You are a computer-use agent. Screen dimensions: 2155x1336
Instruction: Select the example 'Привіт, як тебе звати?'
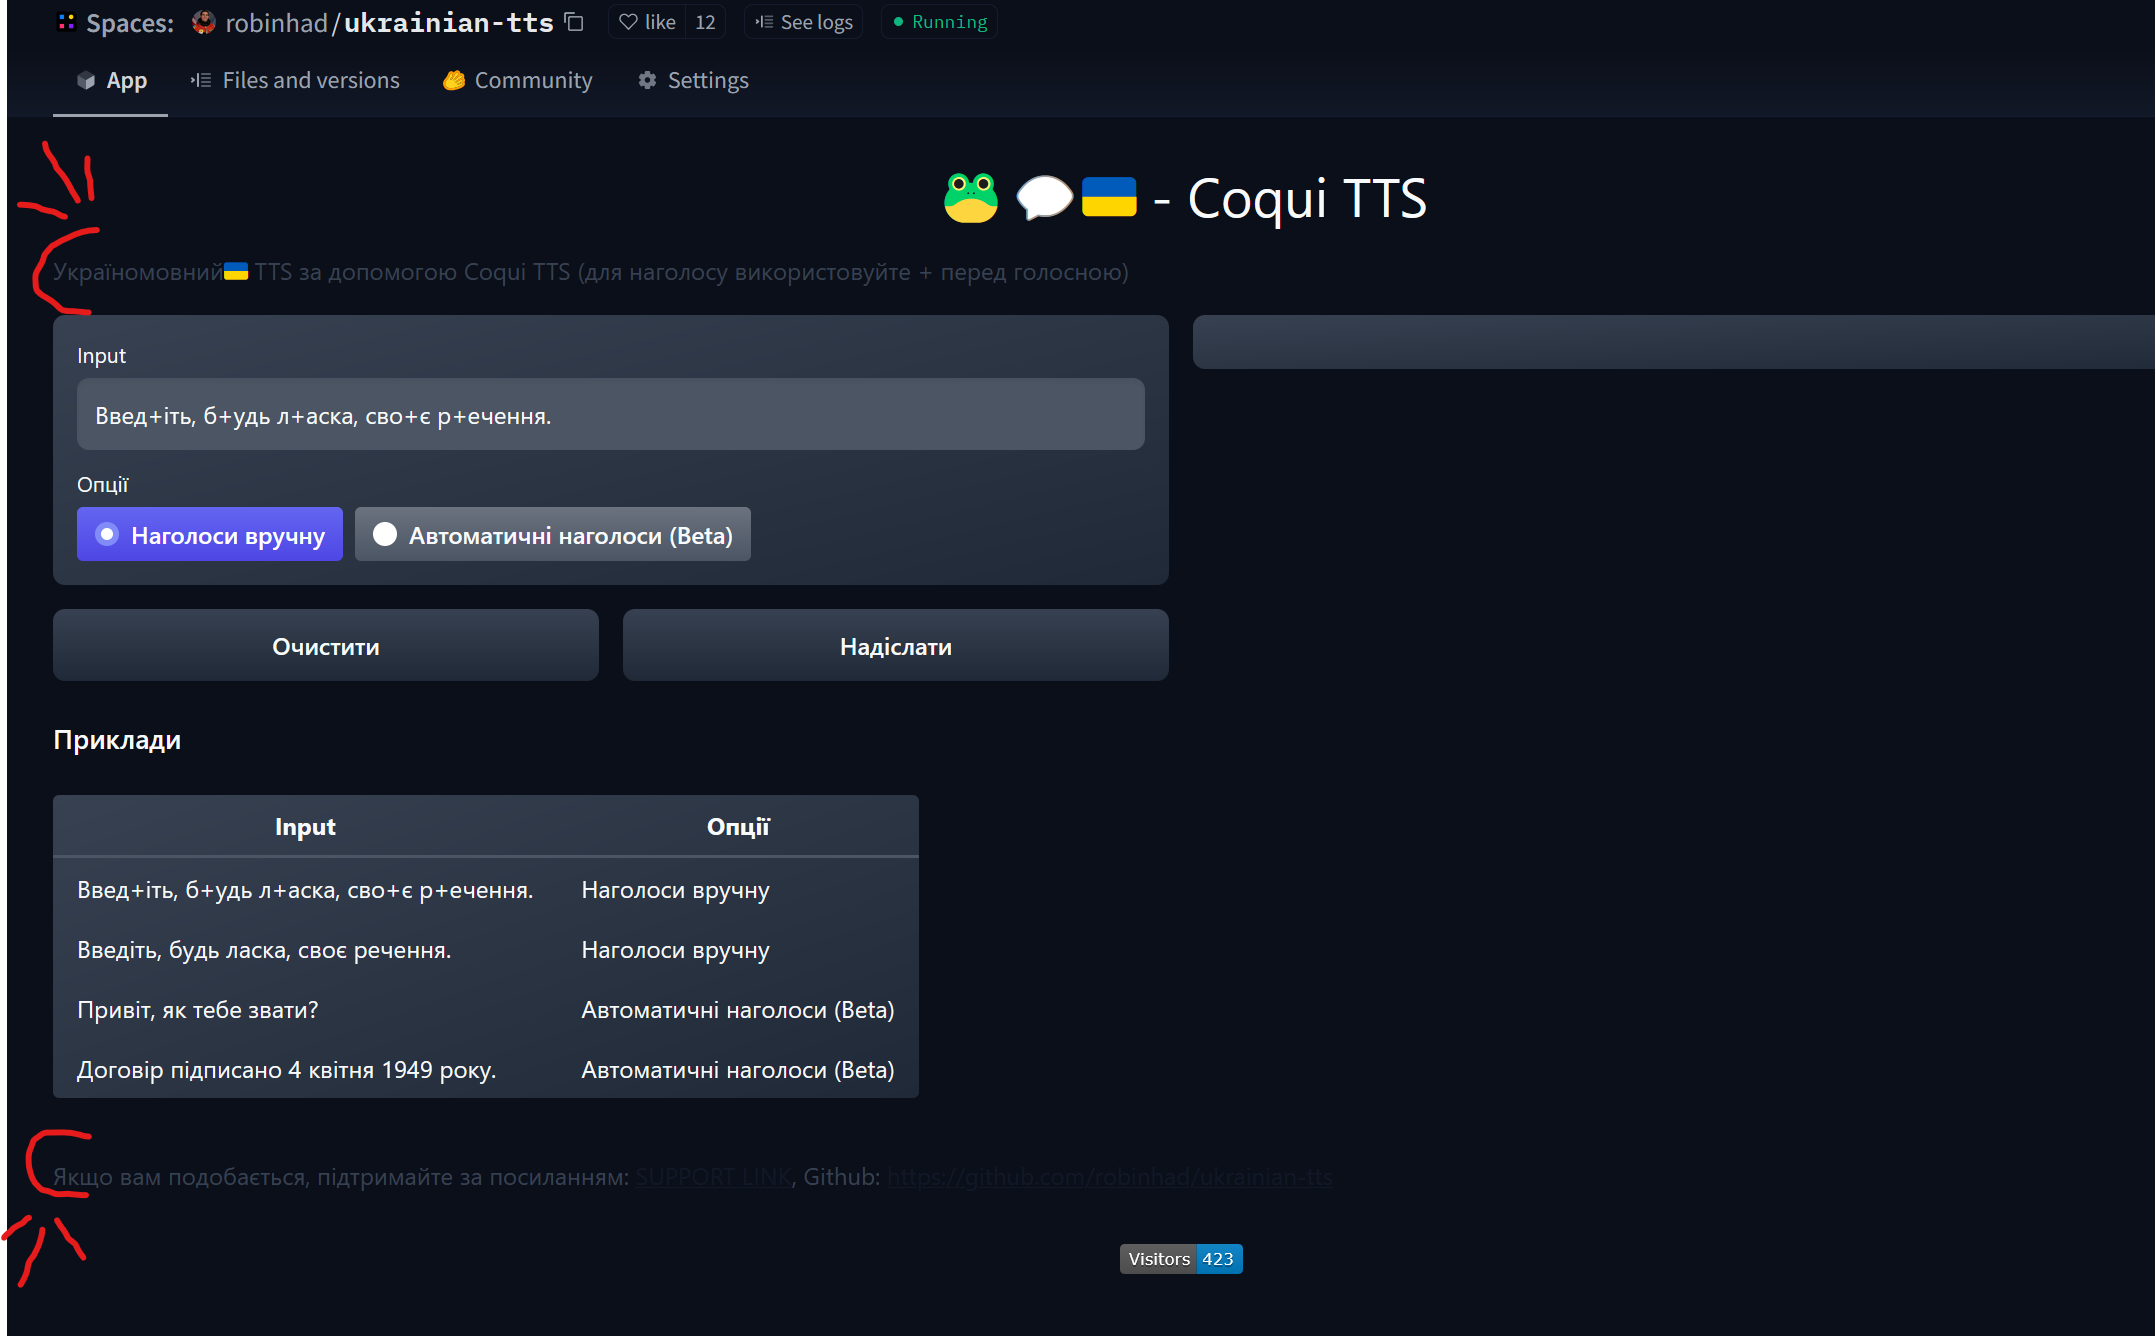[198, 1009]
